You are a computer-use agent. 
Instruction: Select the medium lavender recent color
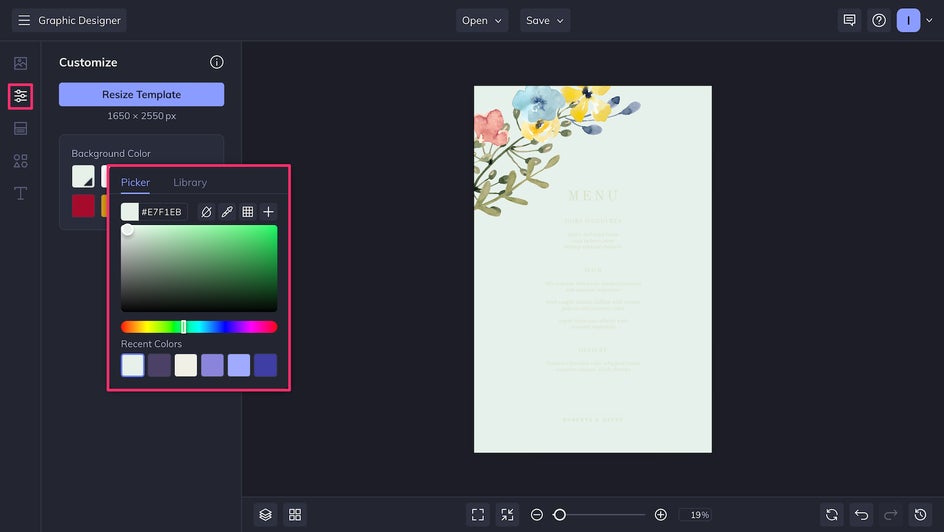[212, 365]
